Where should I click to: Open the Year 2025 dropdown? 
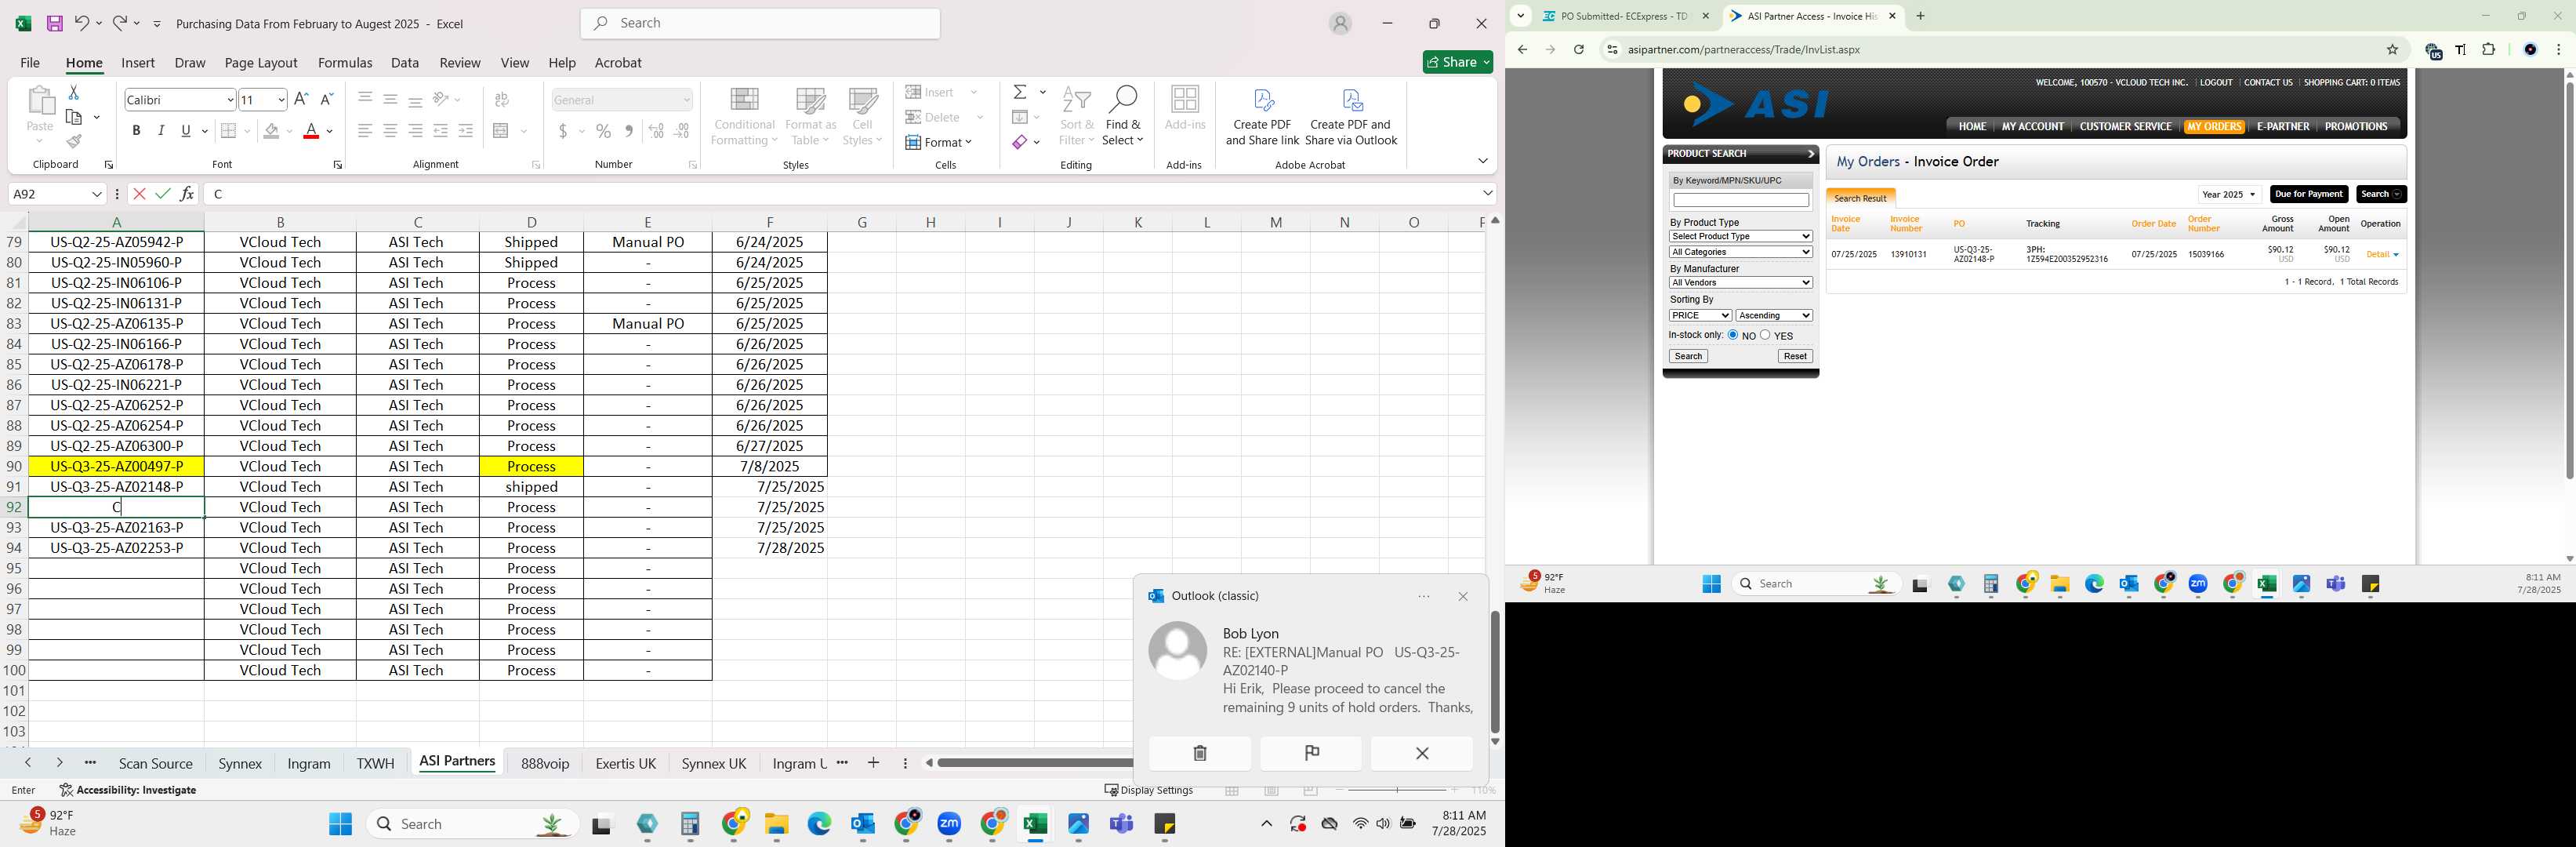[x=2229, y=194]
